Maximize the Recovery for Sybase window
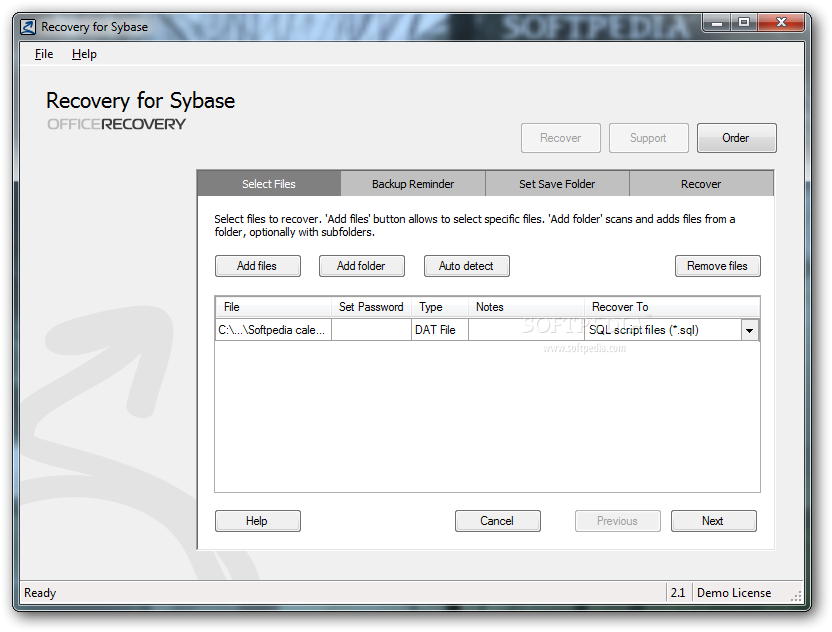The width and height of the screenshot is (832, 632). click(744, 22)
